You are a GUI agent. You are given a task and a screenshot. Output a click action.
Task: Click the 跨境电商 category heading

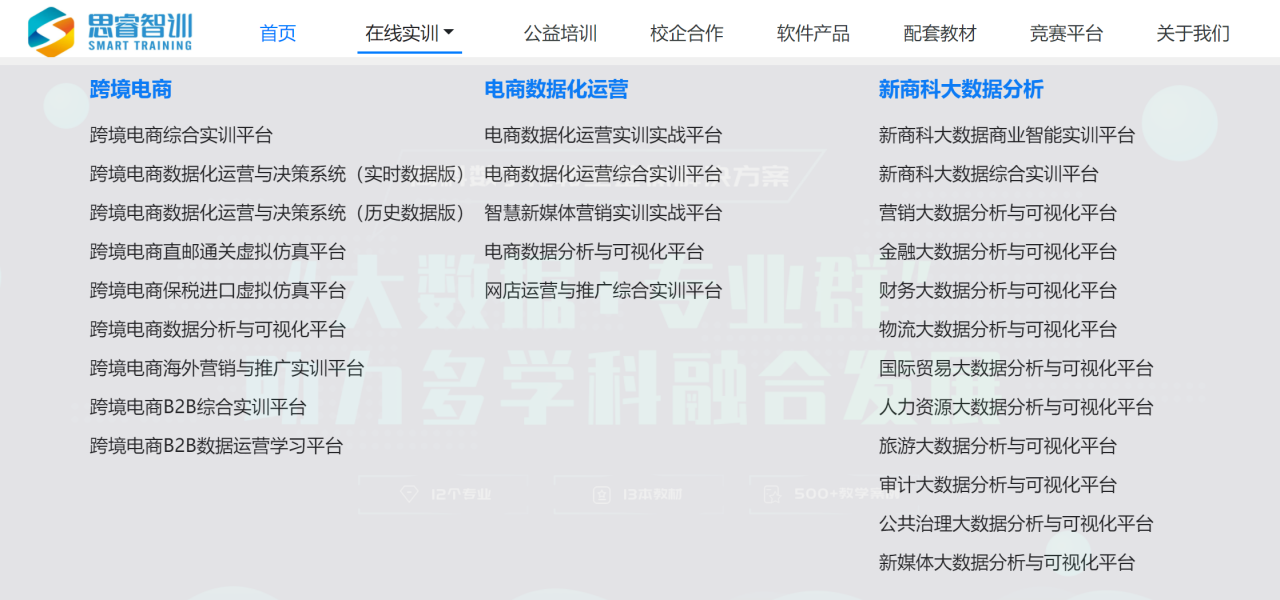[131, 90]
